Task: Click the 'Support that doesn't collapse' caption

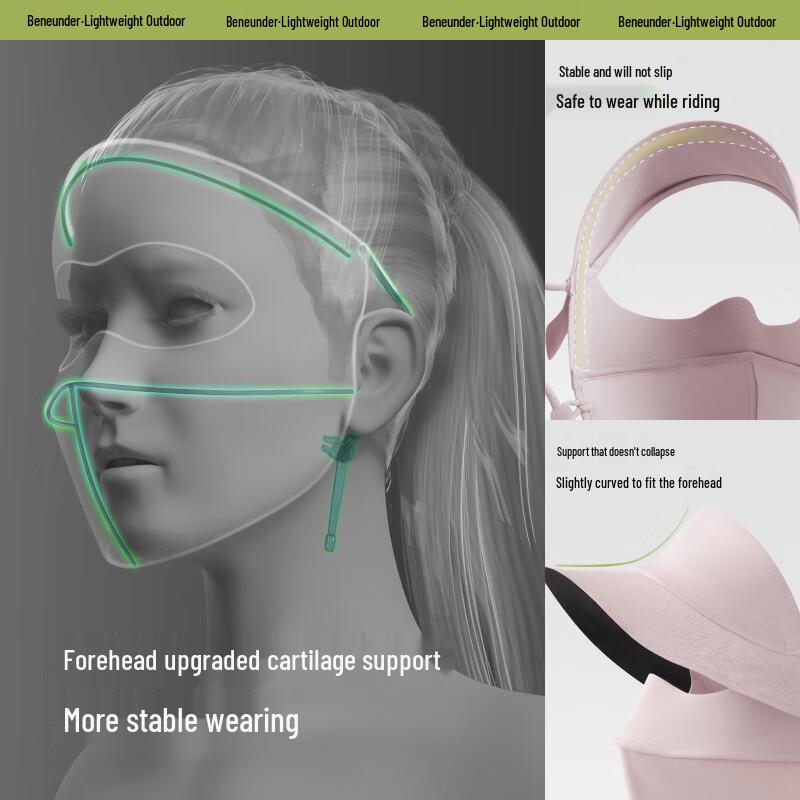Action: pyautogui.click(x=615, y=452)
